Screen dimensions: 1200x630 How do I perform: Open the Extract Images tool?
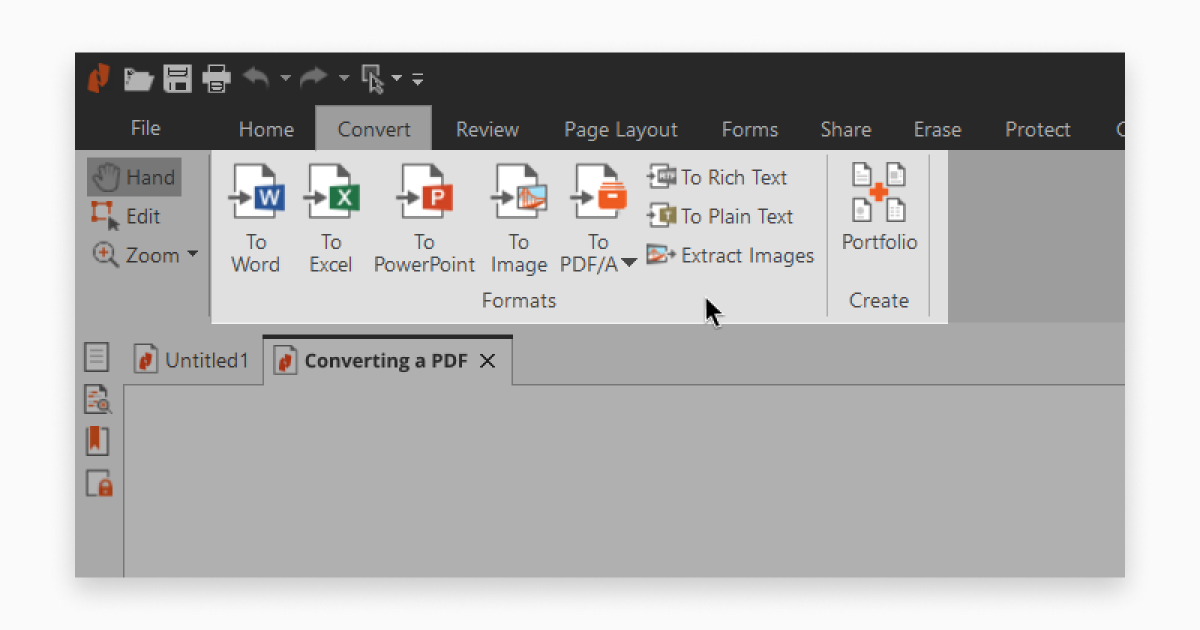(731, 255)
